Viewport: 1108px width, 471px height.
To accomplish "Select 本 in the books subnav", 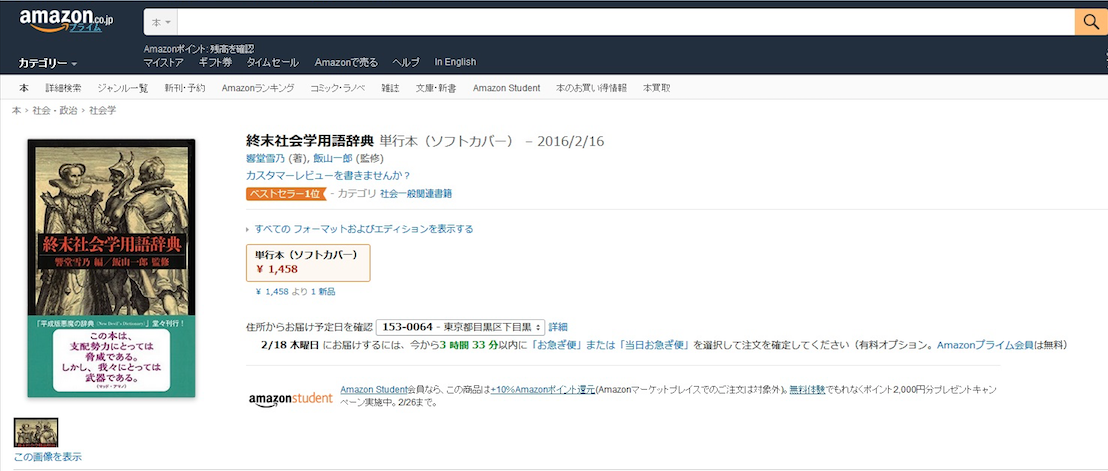I will pyautogui.click(x=23, y=88).
